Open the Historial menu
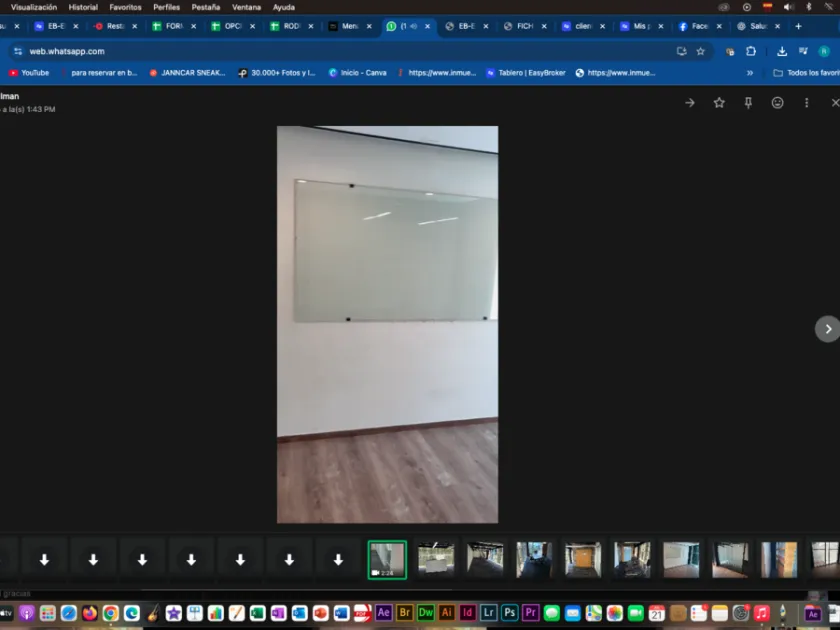 tap(83, 8)
